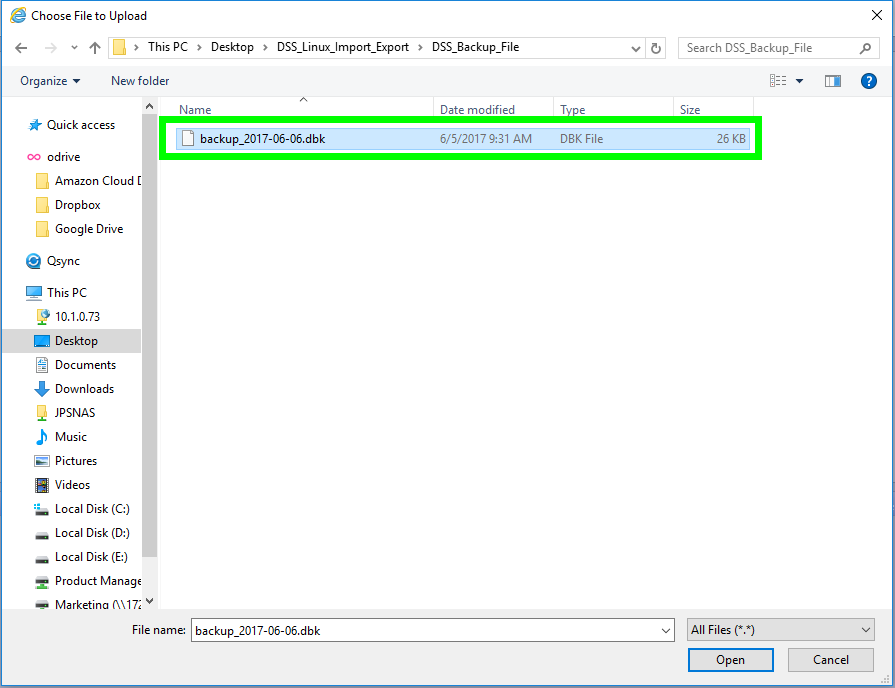Sort by Type column header
This screenshot has width=895, height=688.
click(x=573, y=110)
